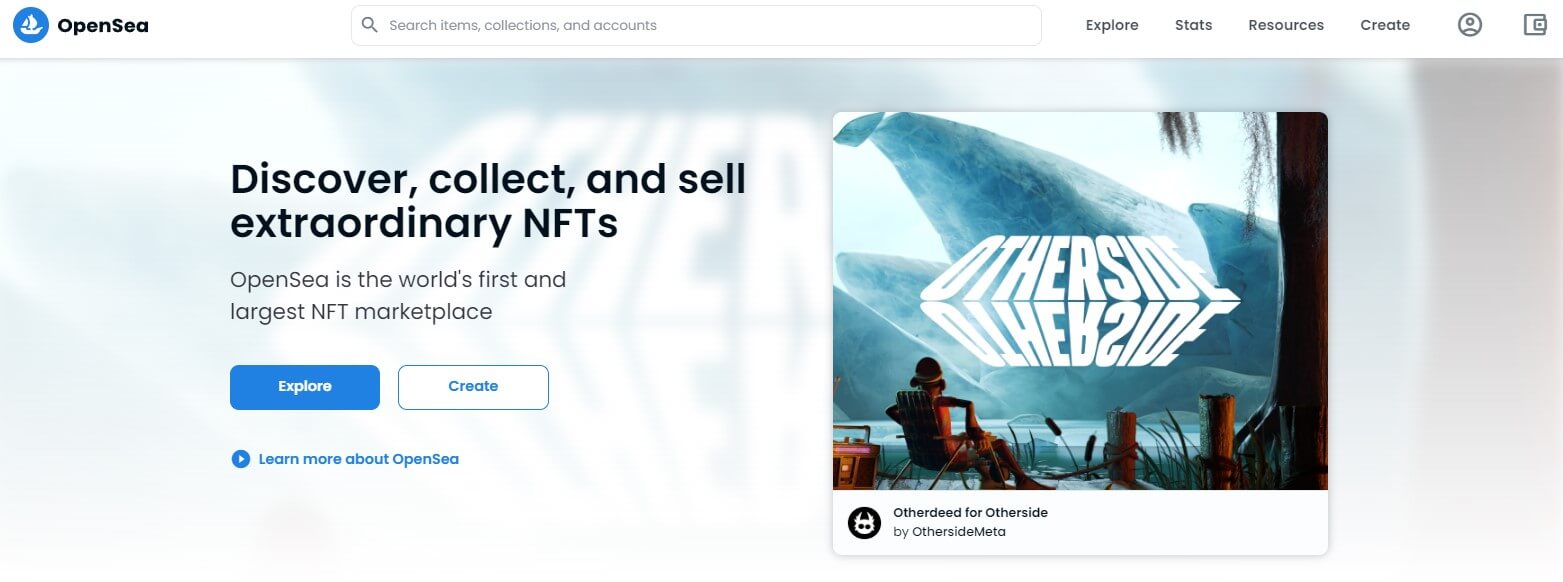The width and height of the screenshot is (1563, 582).
Task: Open the Explore menu in navigation
Action: tap(1112, 25)
